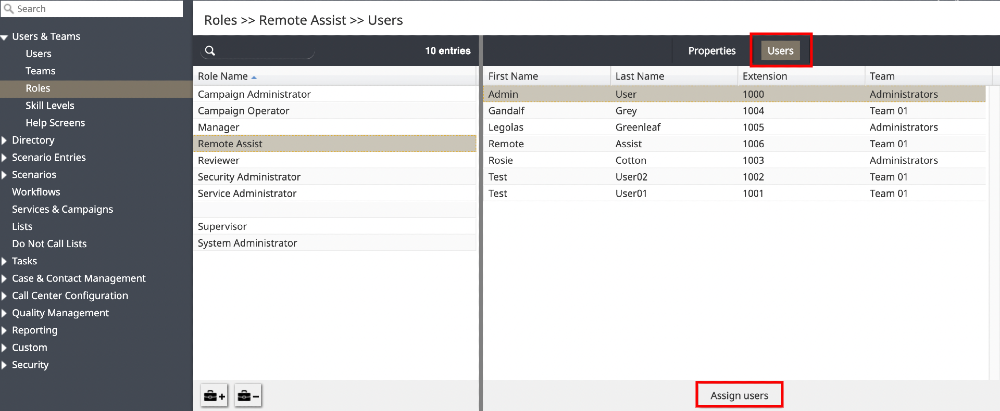
Task: Click the magnifier icon in roles list
Action: (x=210, y=51)
